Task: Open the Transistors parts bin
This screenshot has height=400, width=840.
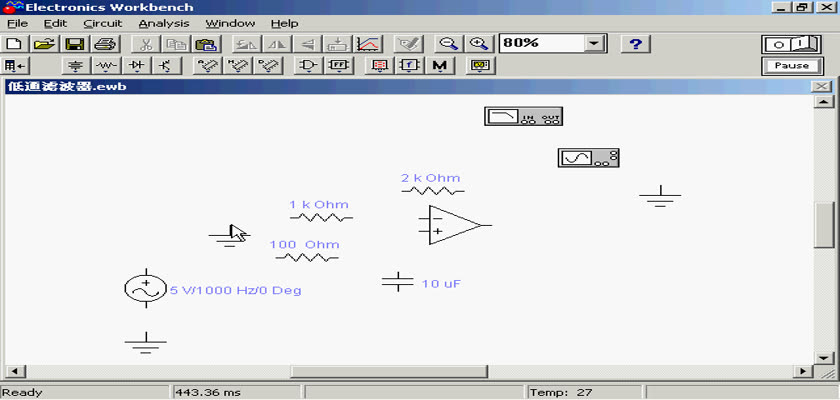Action: click(167, 66)
